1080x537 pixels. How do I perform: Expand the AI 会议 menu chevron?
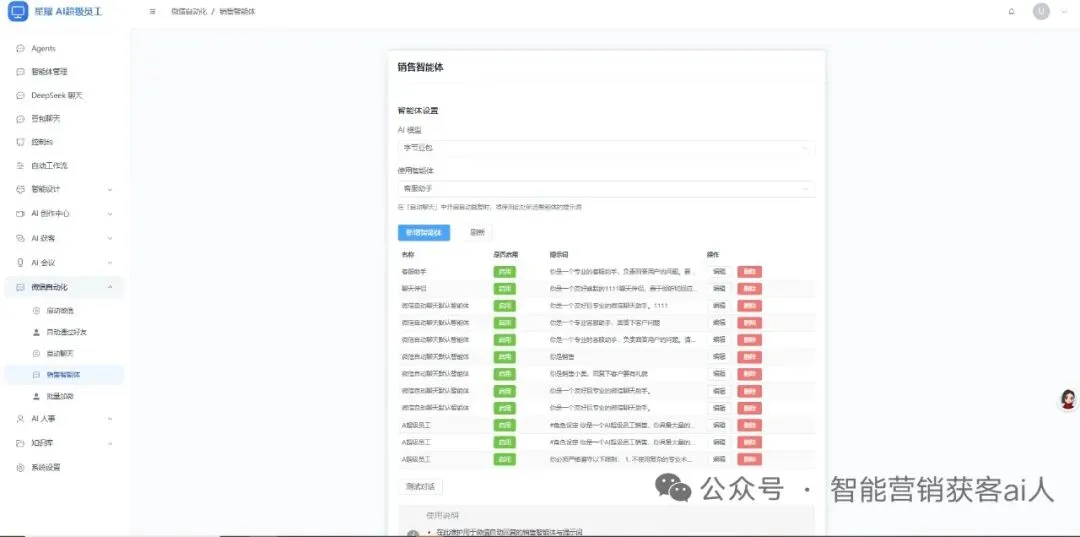tap(110, 263)
